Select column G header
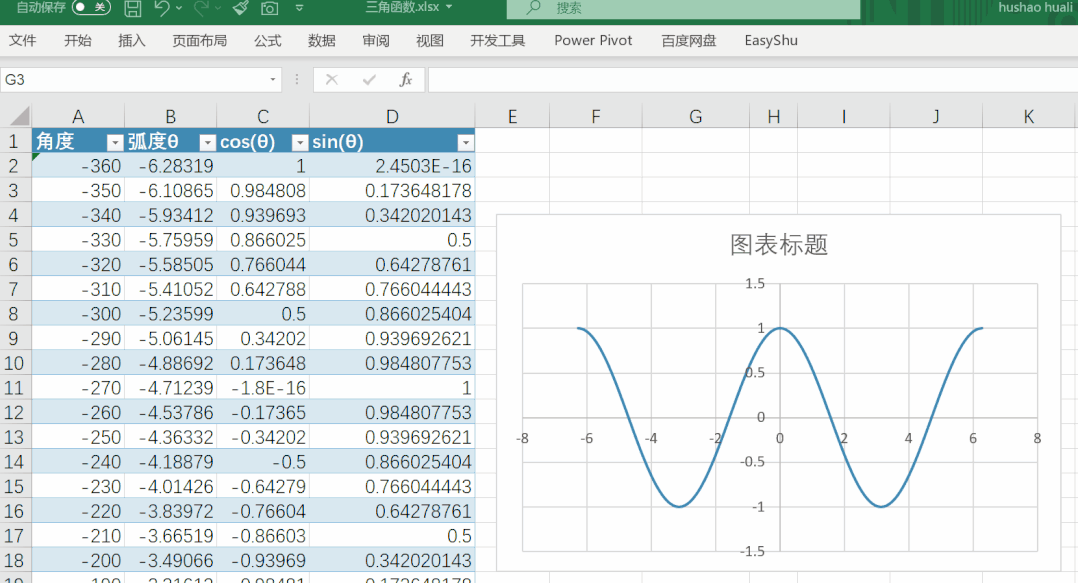Viewport: 1078px width, 583px height. coord(696,116)
